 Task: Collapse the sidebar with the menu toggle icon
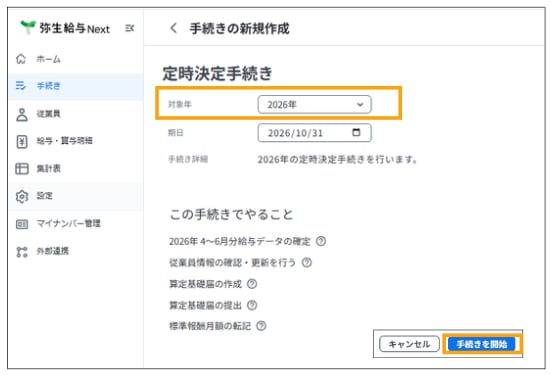(x=129, y=28)
